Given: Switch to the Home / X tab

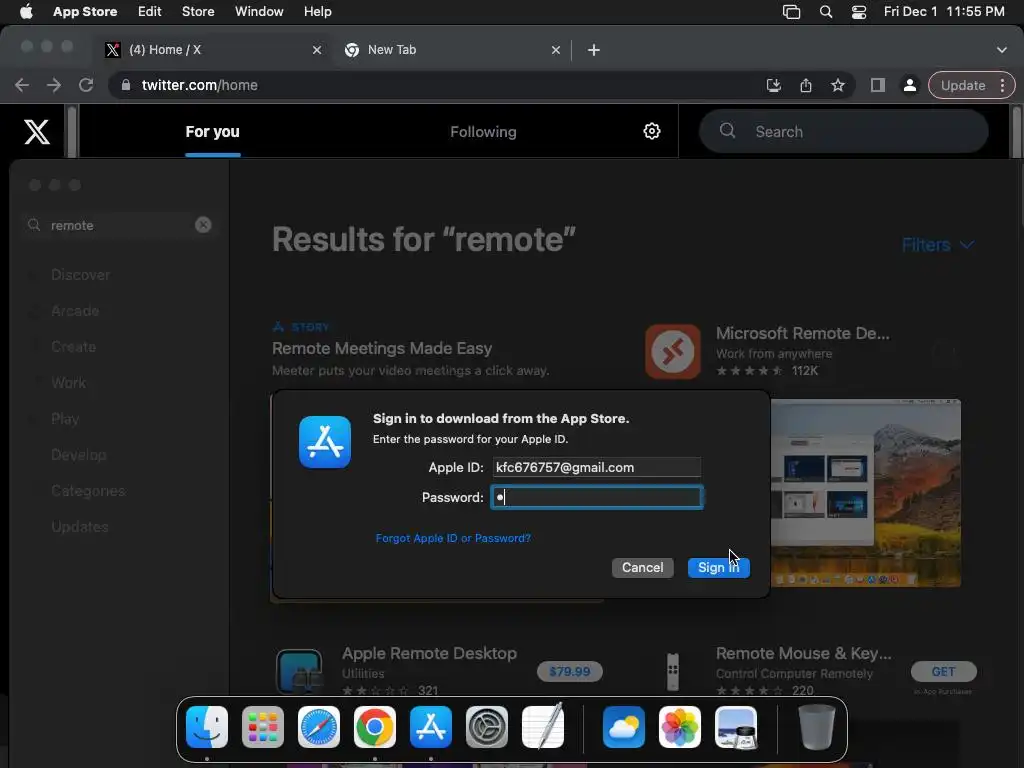Looking at the screenshot, I should tap(216, 50).
